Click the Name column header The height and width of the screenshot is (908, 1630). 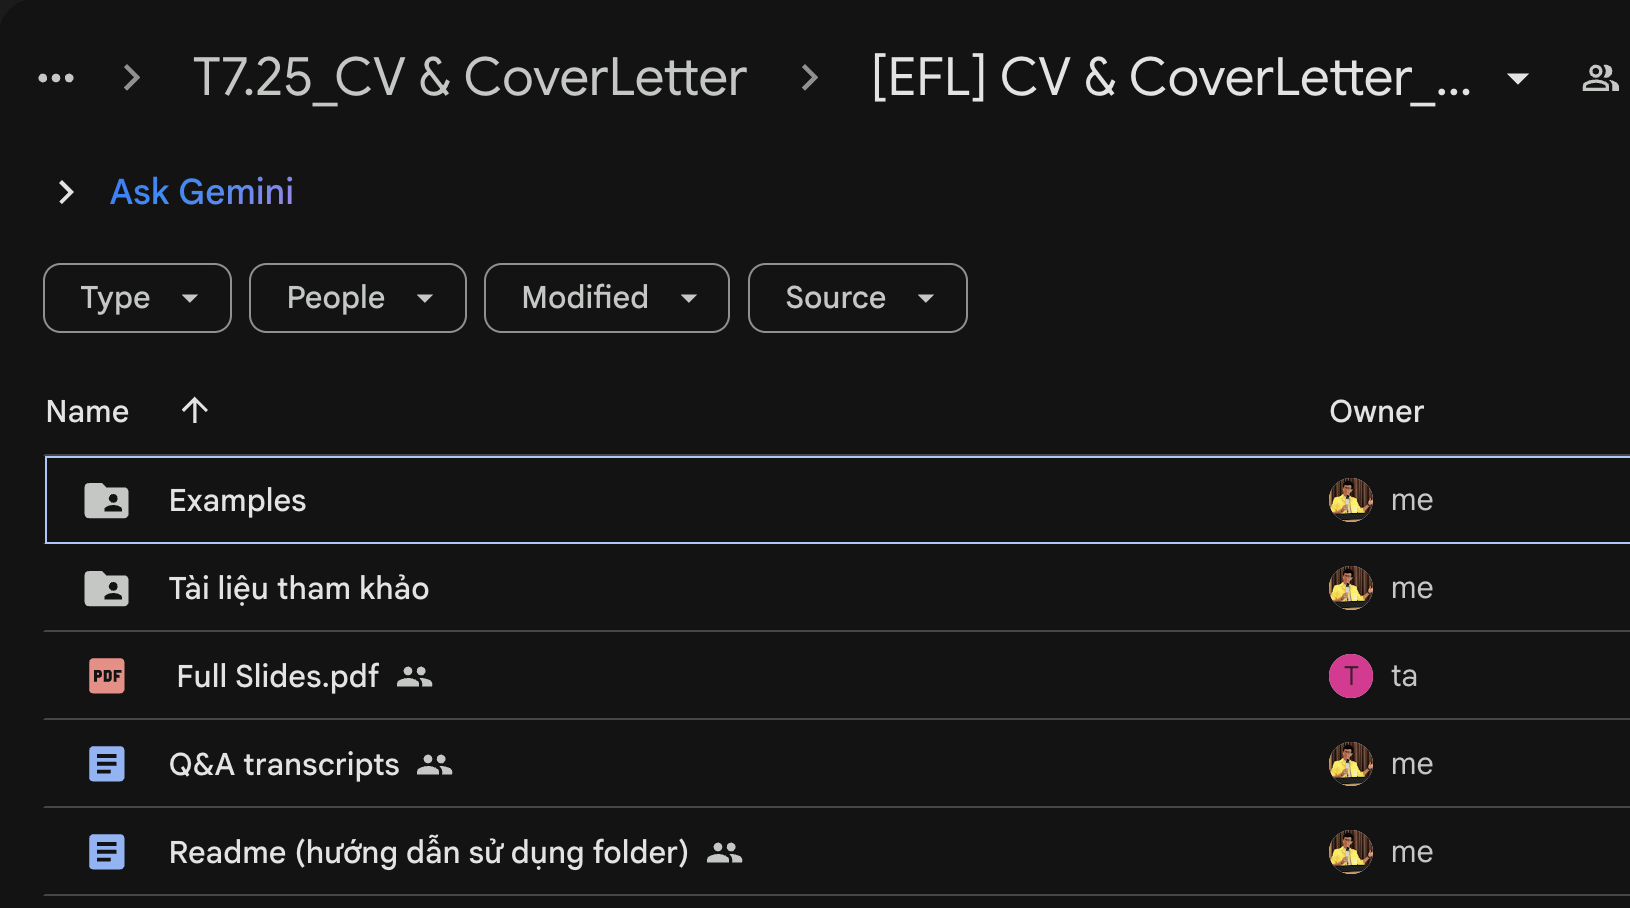[x=88, y=411]
